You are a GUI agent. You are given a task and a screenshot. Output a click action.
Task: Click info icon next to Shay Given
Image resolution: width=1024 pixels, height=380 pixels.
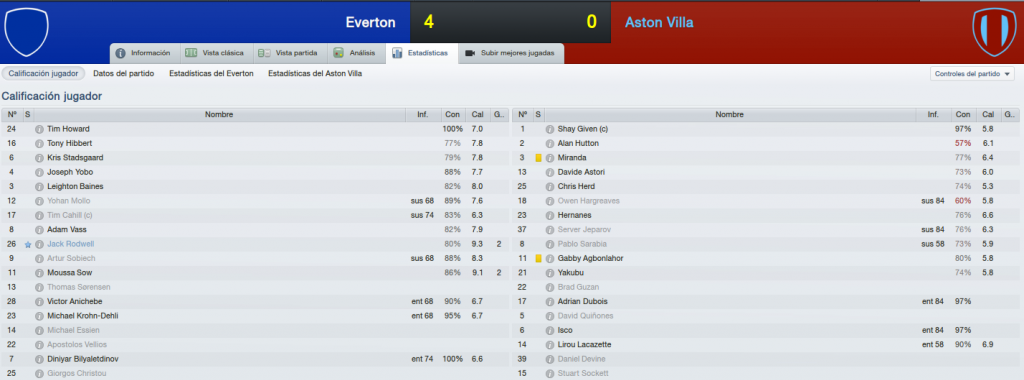(550, 129)
